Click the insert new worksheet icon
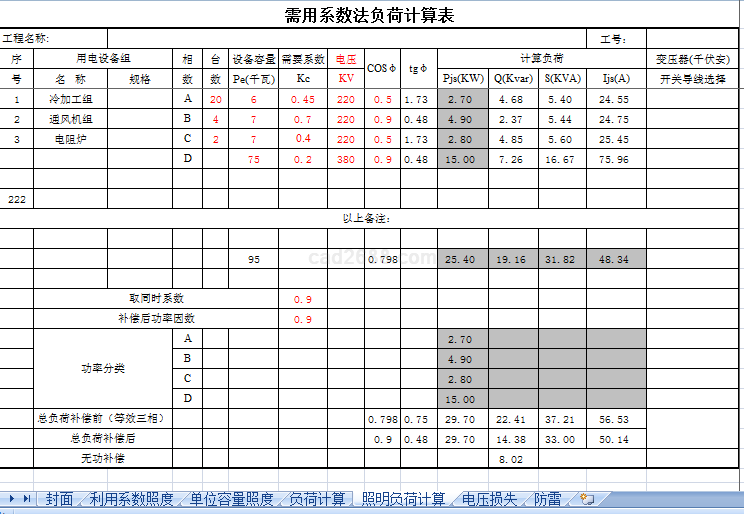 coord(587,499)
